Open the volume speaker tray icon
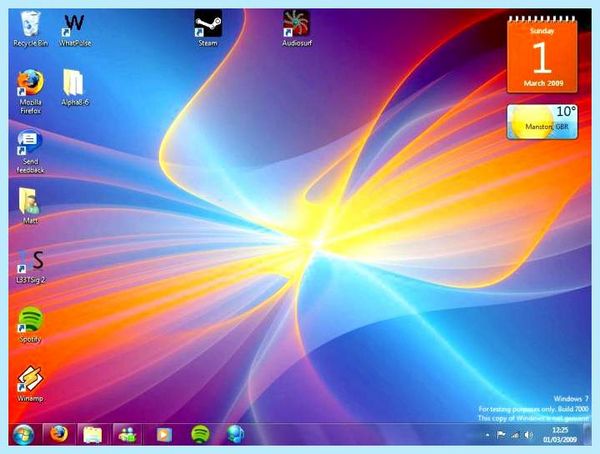The width and height of the screenshot is (600, 454). pyautogui.click(x=529, y=435)
